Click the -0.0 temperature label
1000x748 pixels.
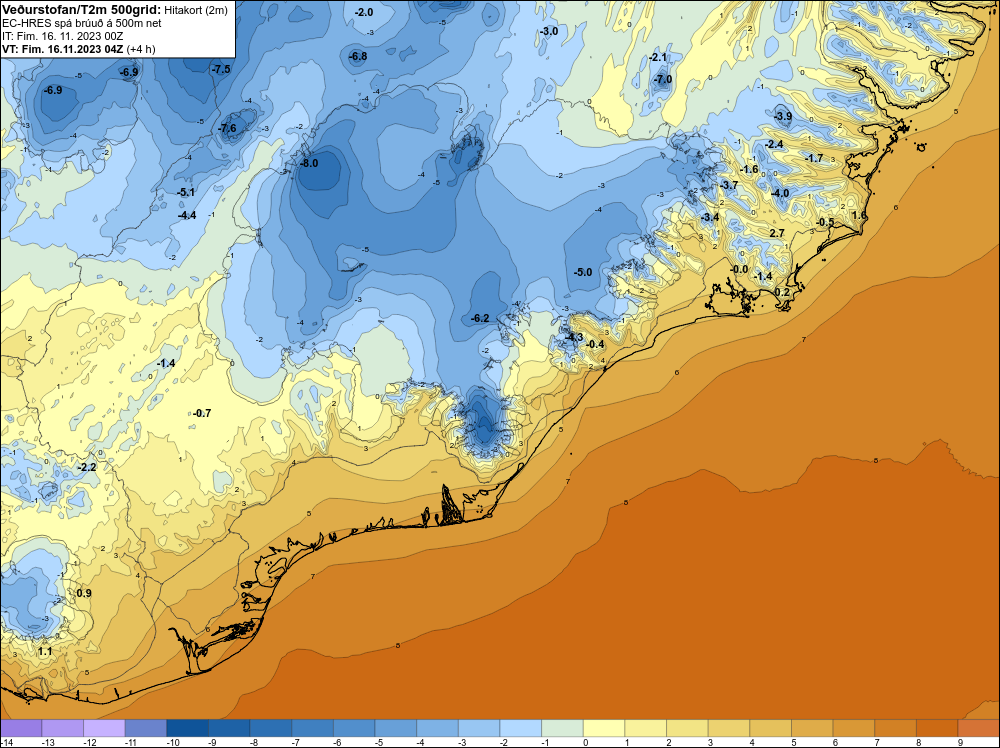coord(739,269)
